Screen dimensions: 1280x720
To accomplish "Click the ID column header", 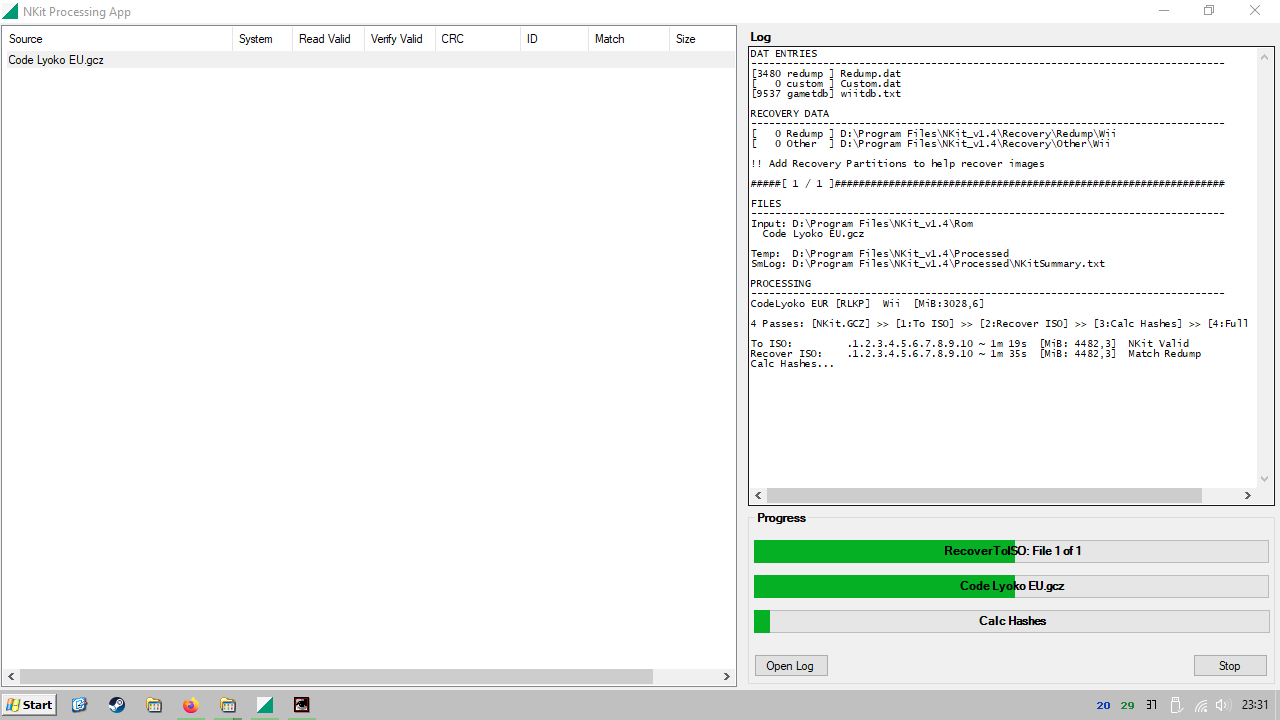I will tap(554, 39).
